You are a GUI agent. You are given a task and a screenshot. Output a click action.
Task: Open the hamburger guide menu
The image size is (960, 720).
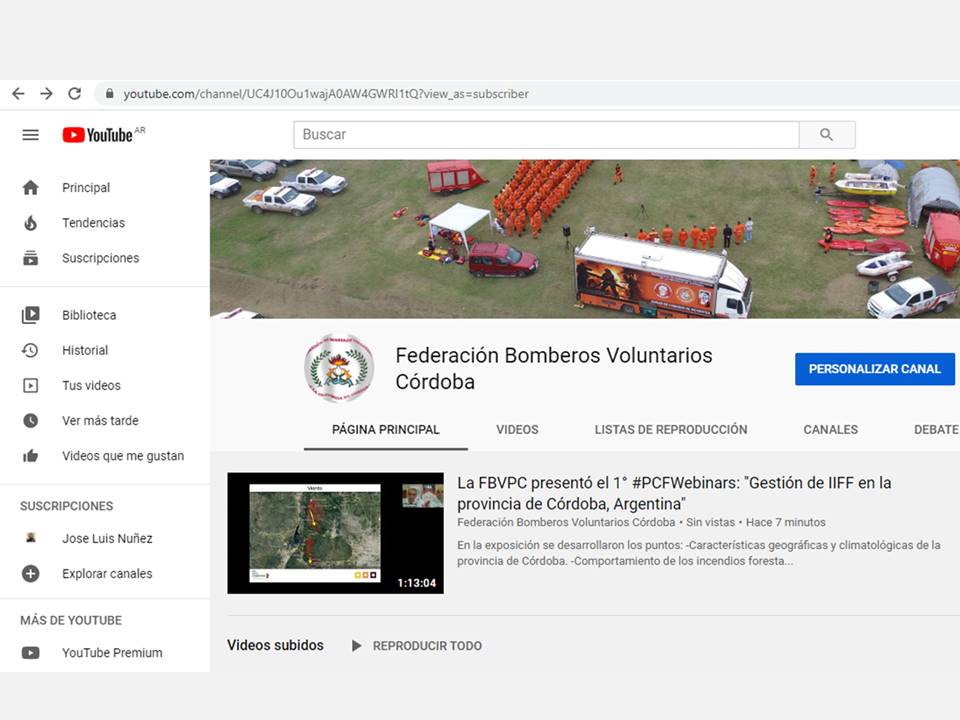point(31,135)
